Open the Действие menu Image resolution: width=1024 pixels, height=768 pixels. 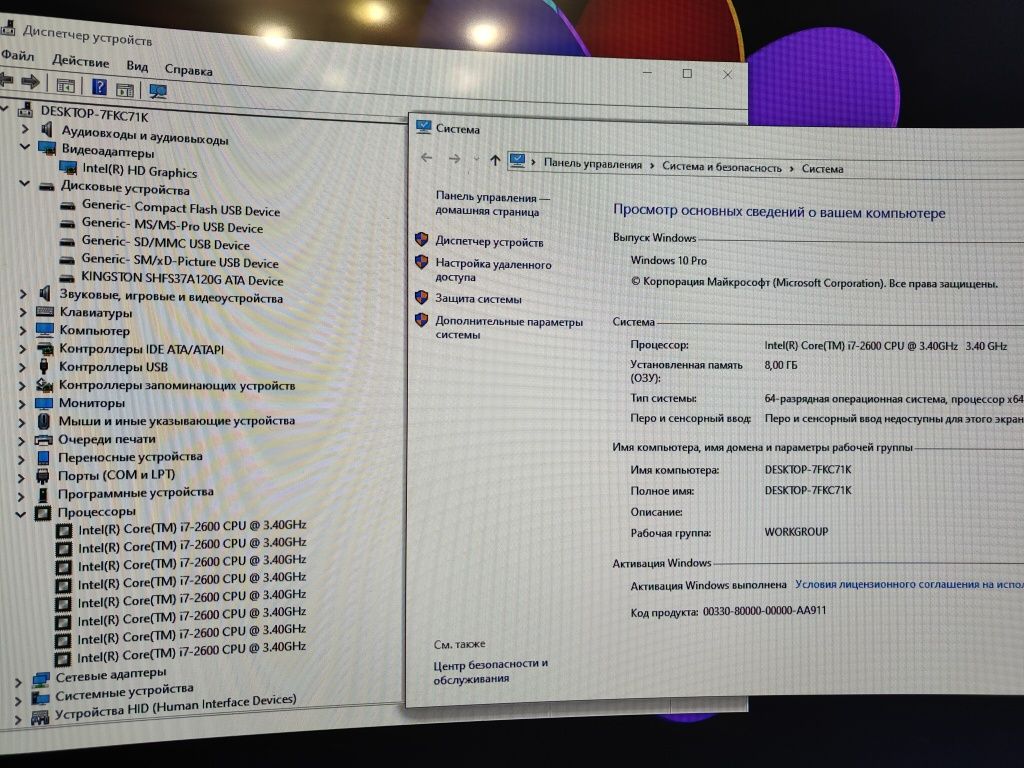81,61
